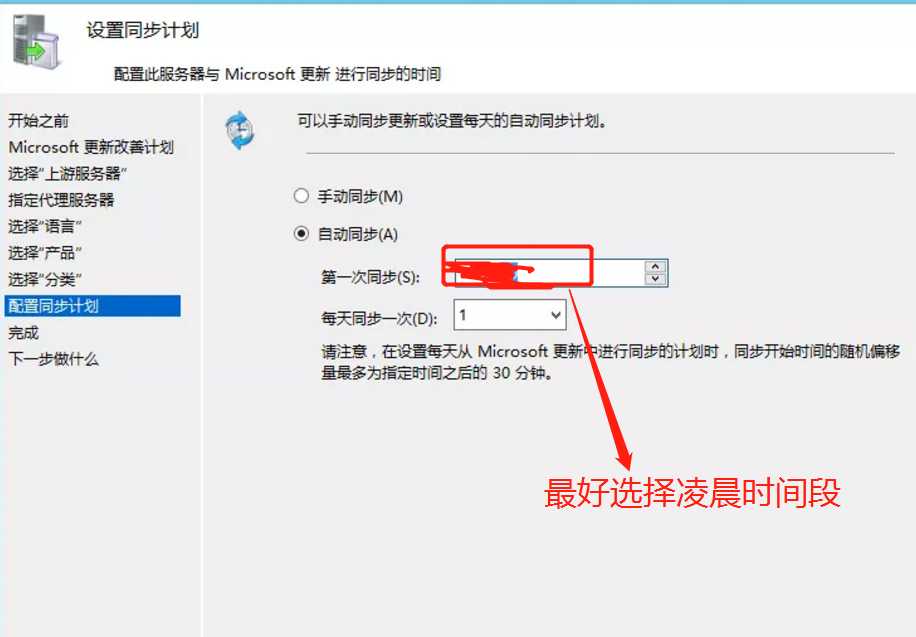Viewport: 916px width, 637px height.
Task: Open Microsoft 更新改善计划 step
Action: coord(91,147)
